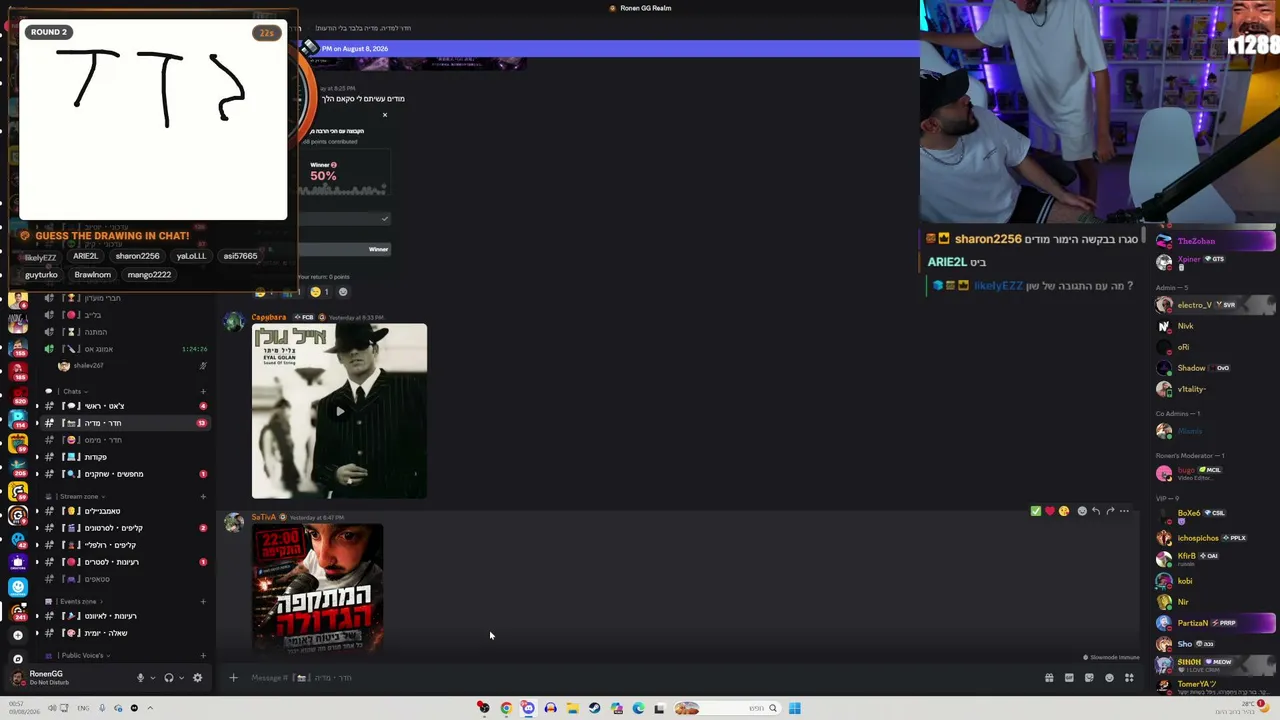The height and width of the screenshot is (720, 1280).
Task: Play the Eyal Golan video attachment
Action: [340, 411]
